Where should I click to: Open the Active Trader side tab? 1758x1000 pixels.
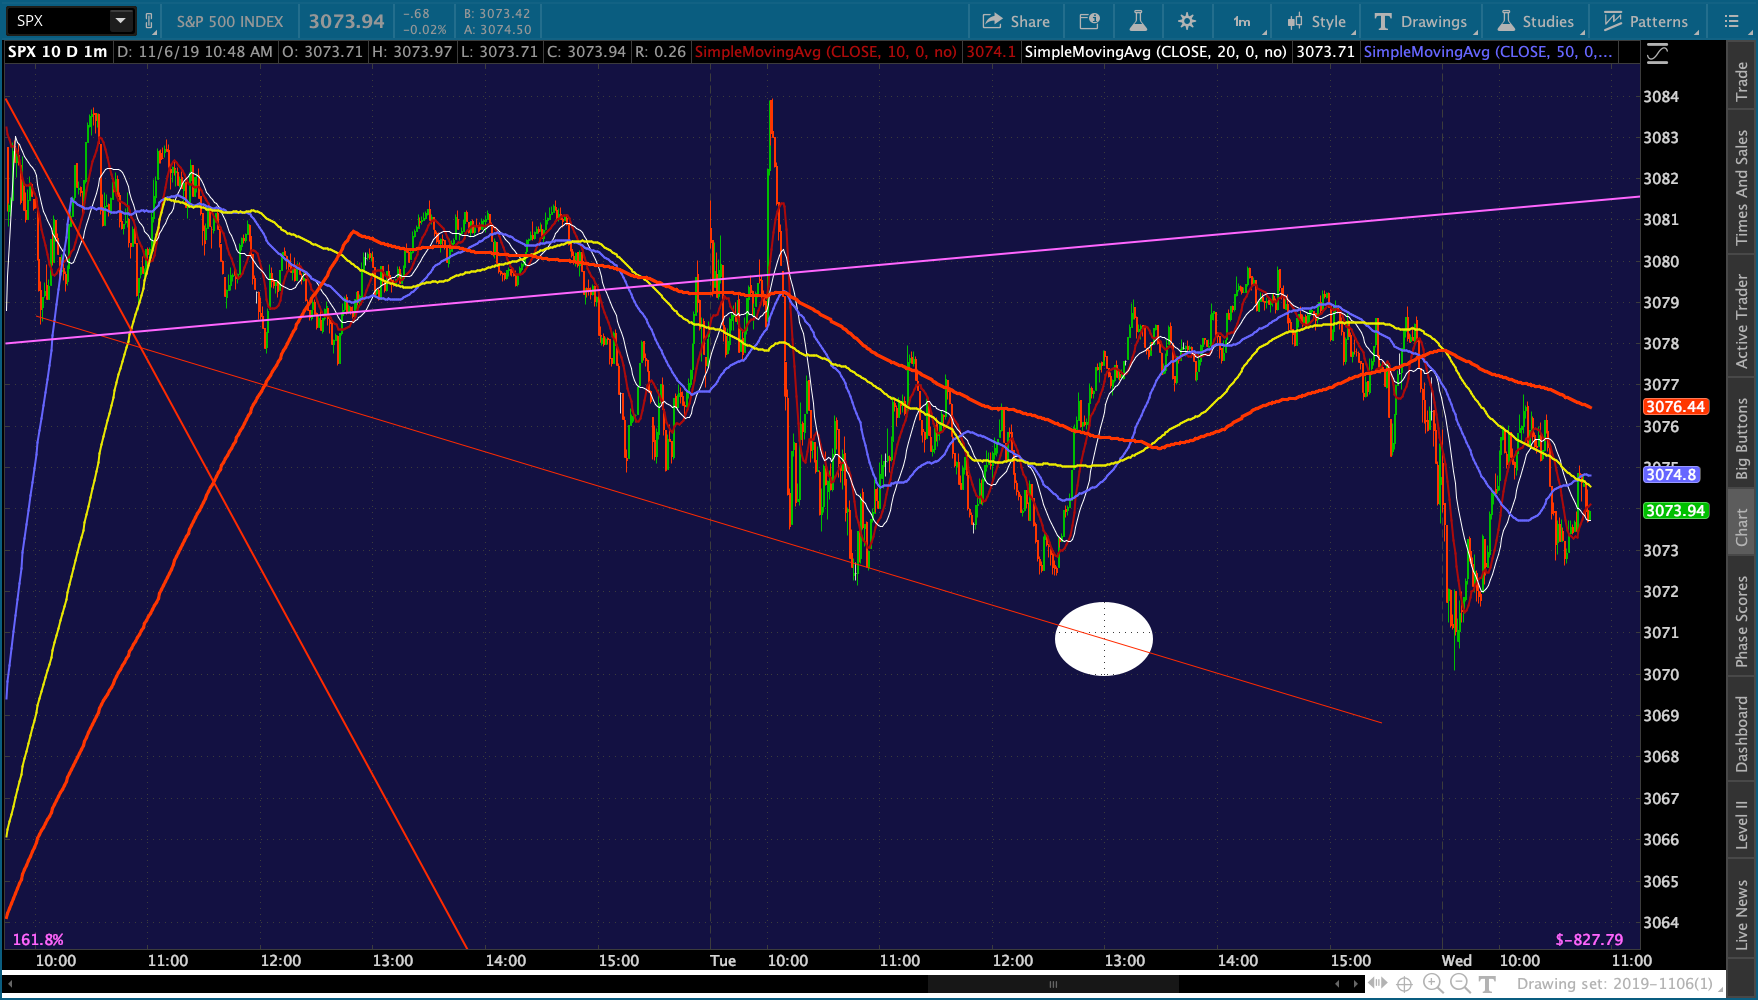click(1742, 320)
